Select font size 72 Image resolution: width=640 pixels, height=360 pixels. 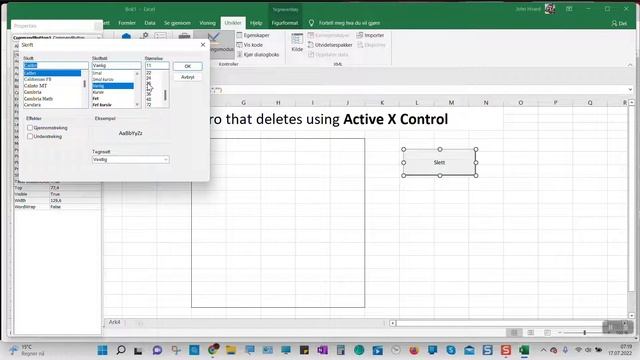tap(149, 105)
